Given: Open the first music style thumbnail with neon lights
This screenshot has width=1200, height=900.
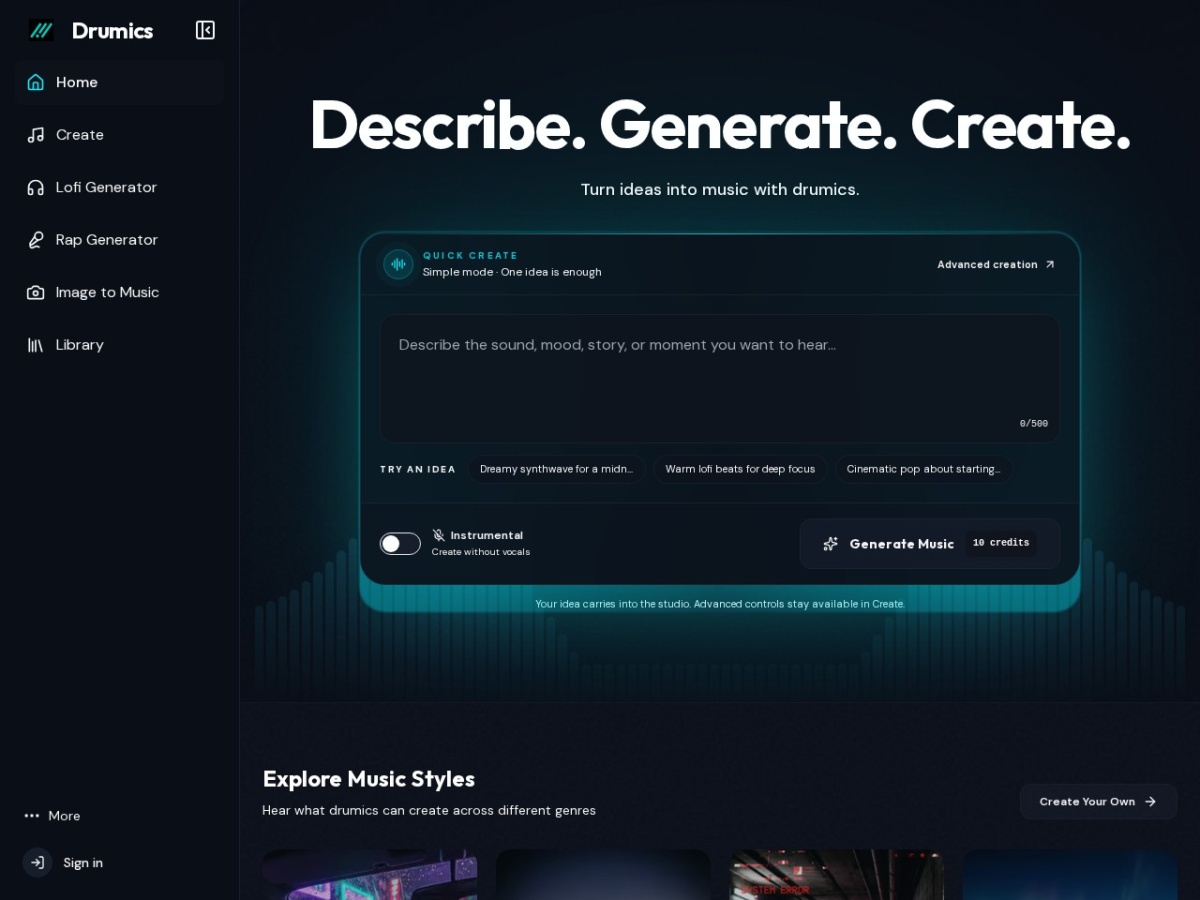Looking at the screenshot, I should (x=369, y=875).
